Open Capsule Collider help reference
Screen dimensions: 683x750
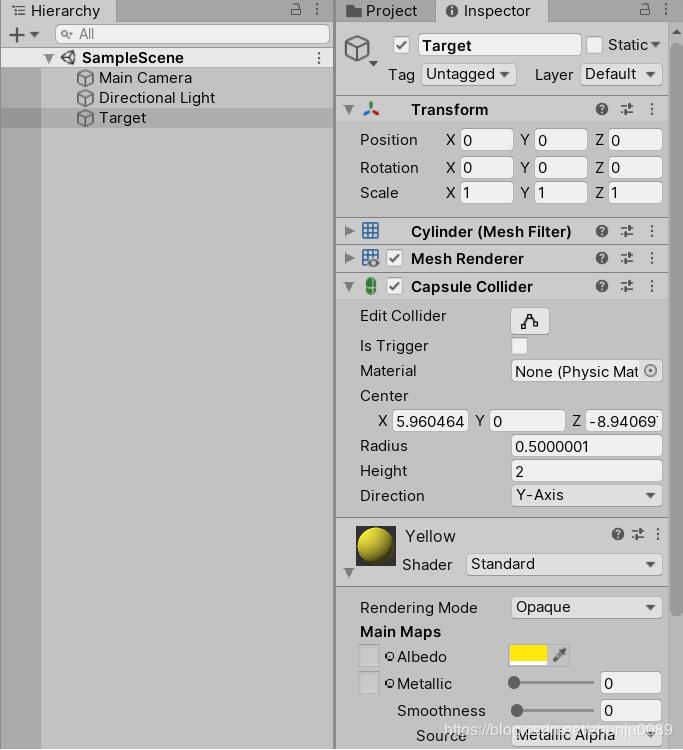point(602,287)
